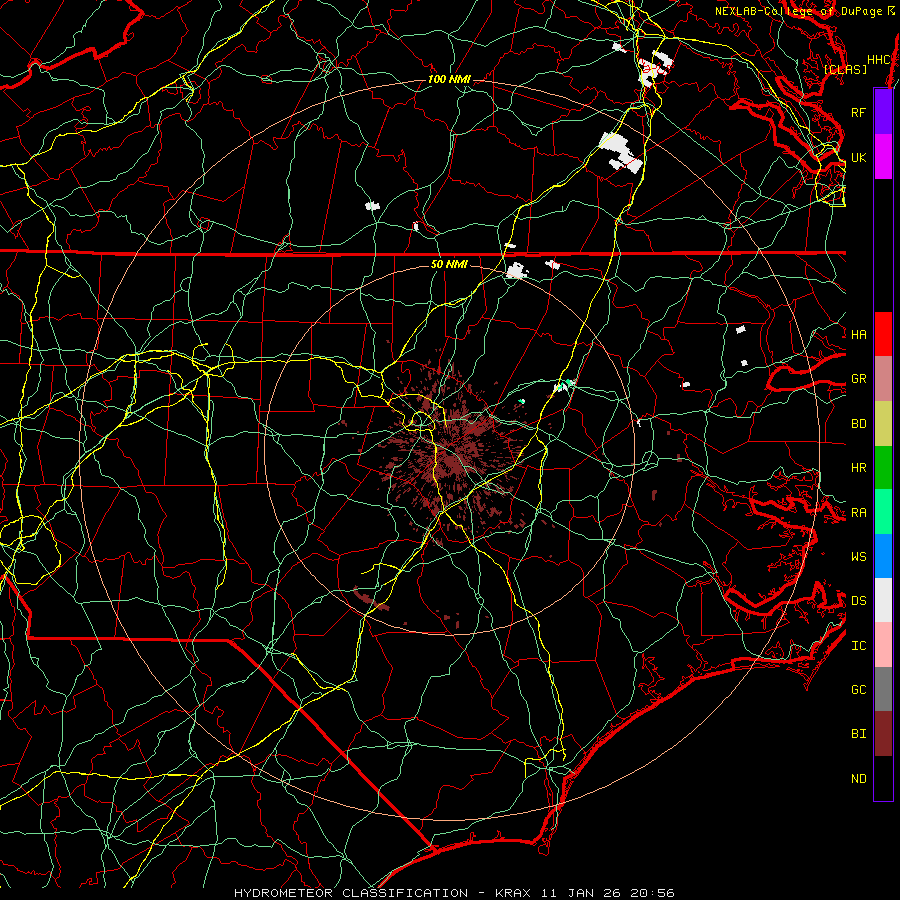Click the 50 NMI range ring label
Screen dimensions: 900x900
click(449, 264)
